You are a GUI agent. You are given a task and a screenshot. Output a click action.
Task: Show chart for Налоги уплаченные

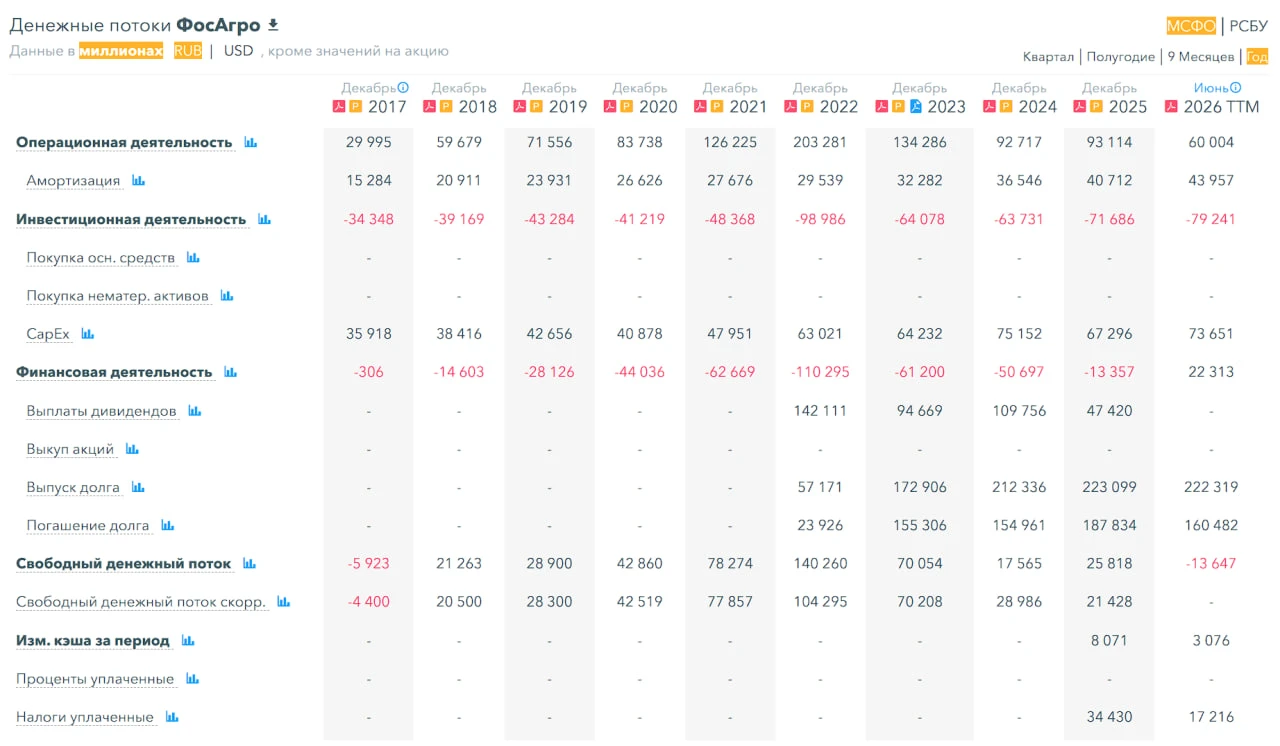[172, 717]
